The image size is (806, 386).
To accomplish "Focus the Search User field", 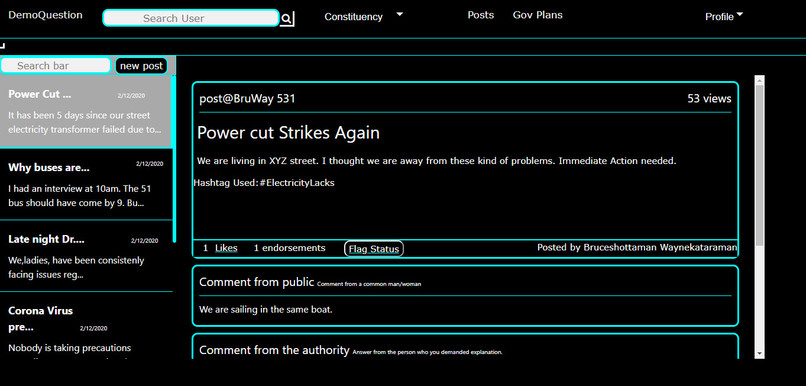I will coord(191,19).
